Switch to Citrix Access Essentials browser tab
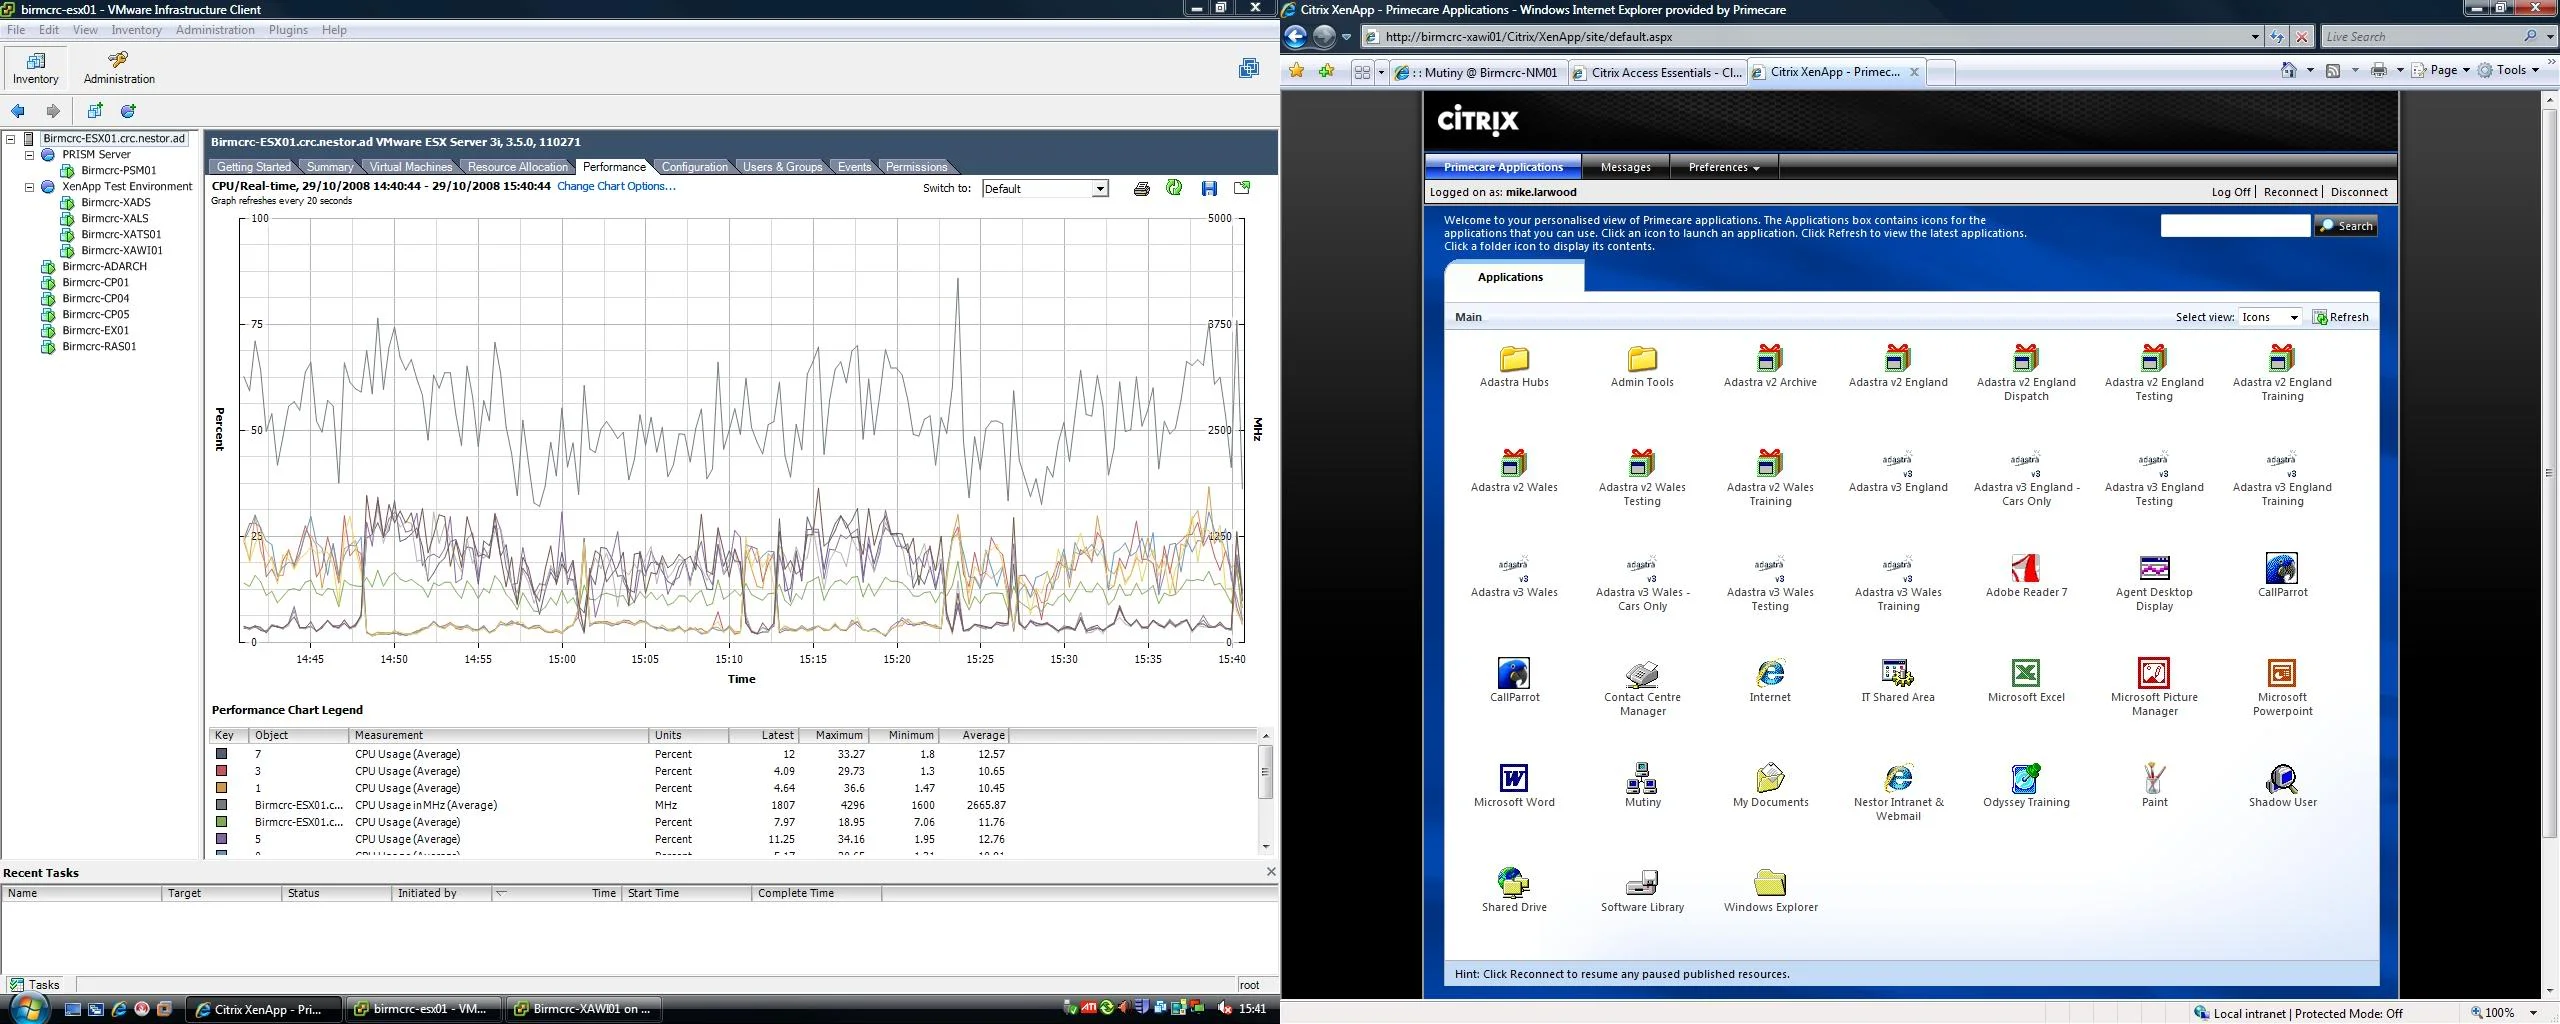The height and width of the screenshot is (1024, 2560). click(1657, 72)
